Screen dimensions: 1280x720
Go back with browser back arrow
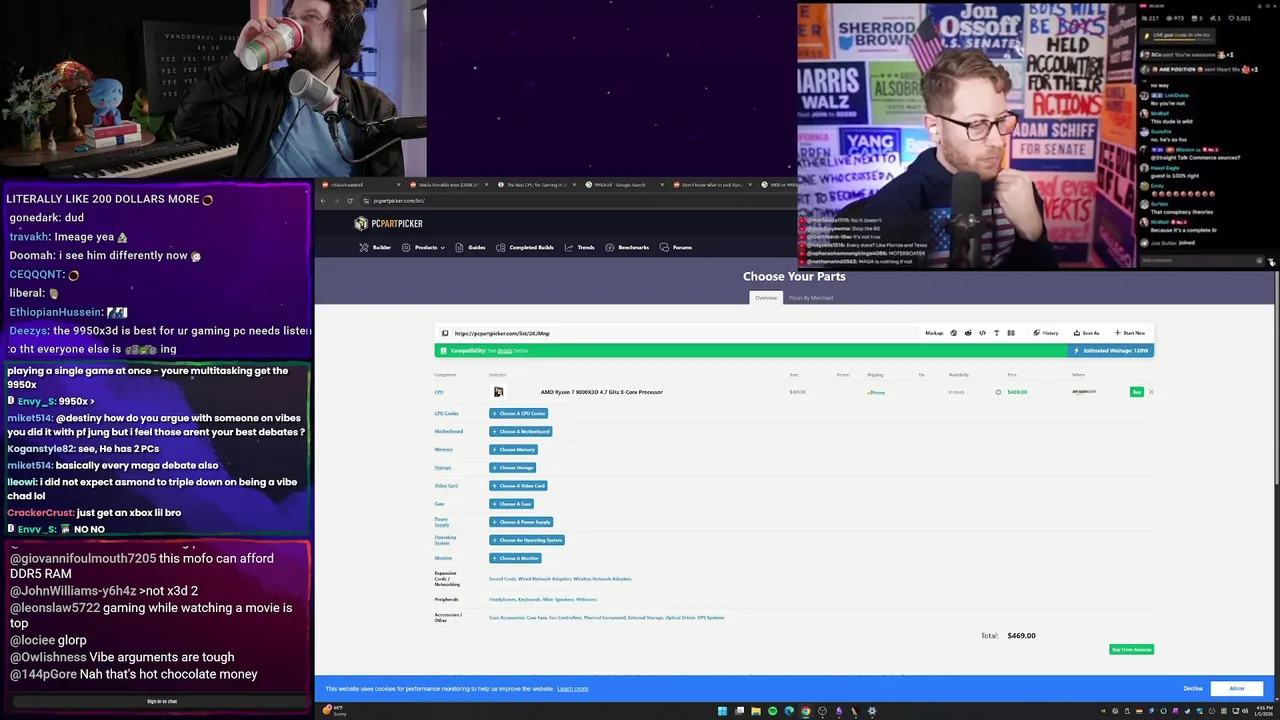click(323, 201)
